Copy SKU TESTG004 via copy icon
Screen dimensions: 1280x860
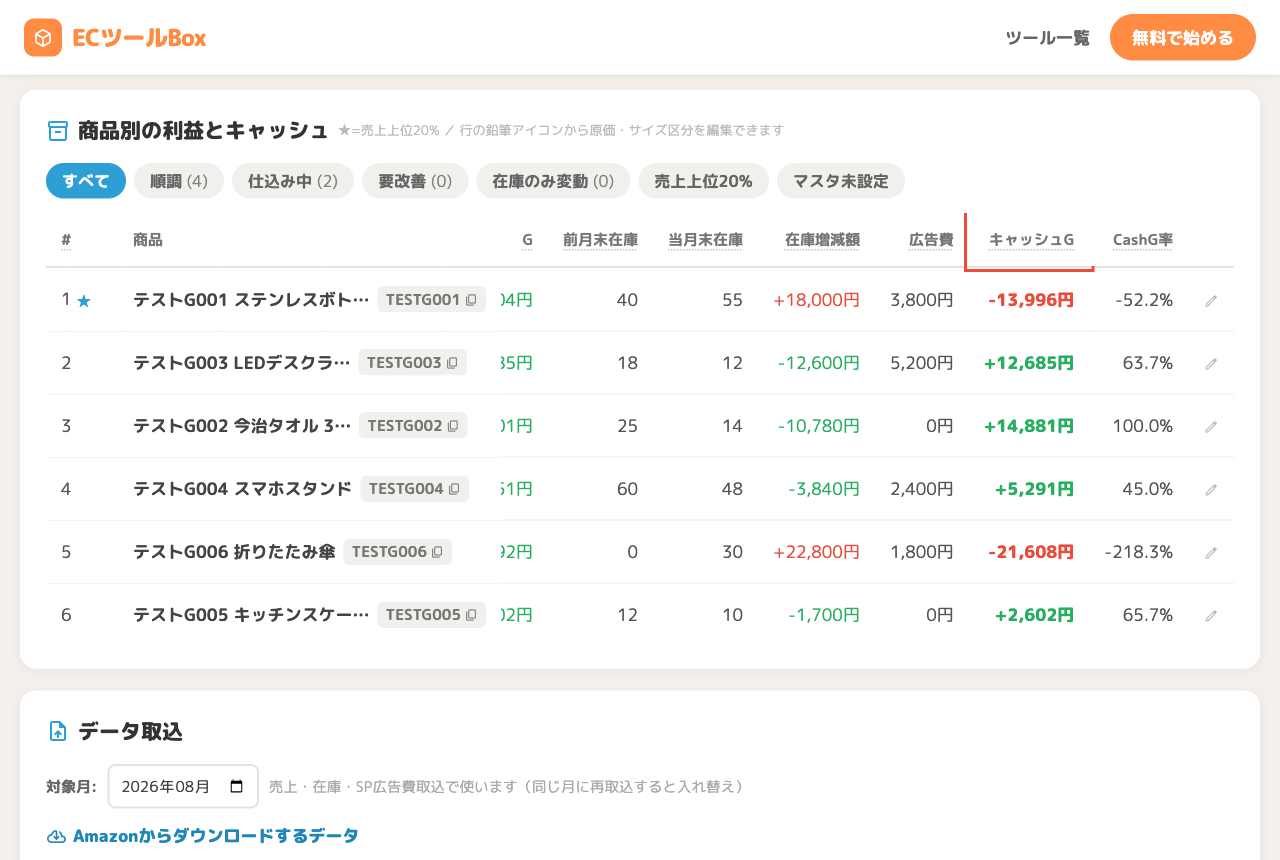coord(454,489)
